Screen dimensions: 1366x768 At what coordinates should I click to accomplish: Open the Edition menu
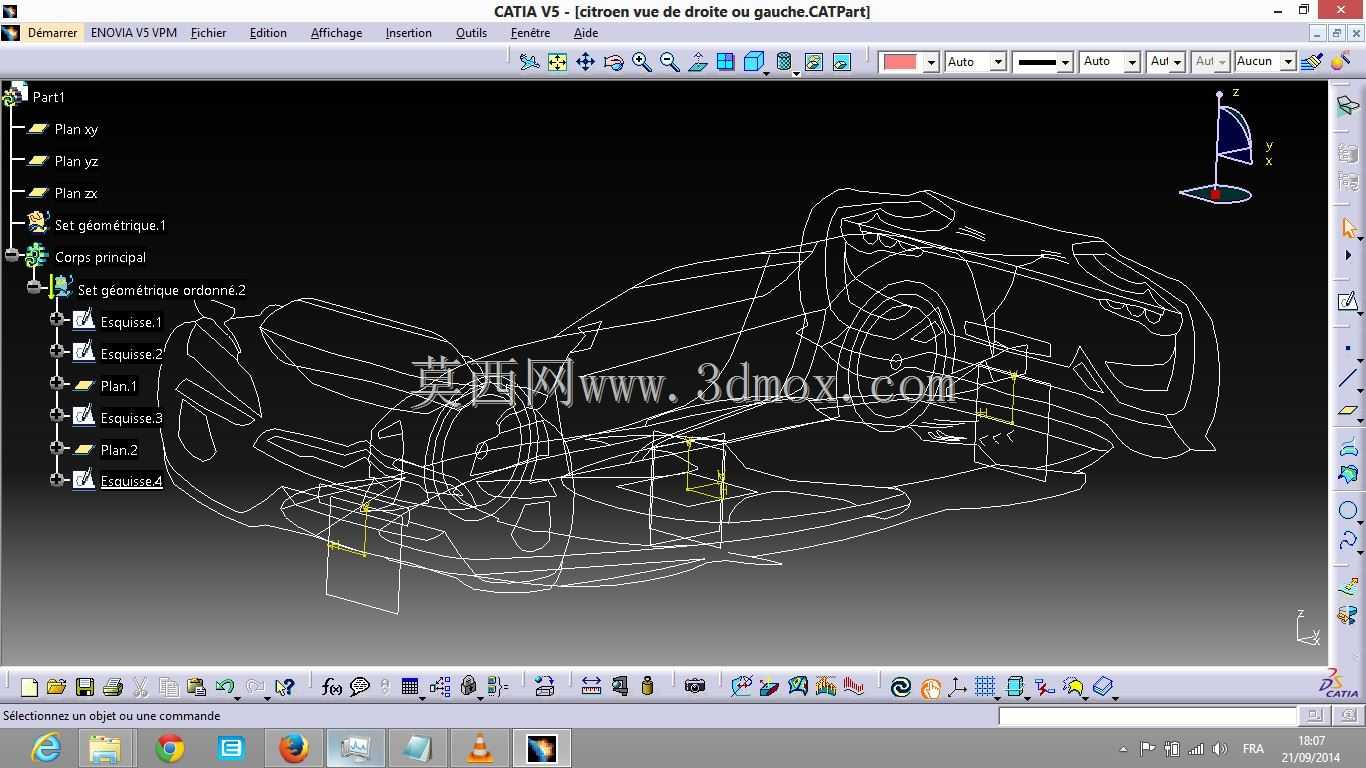coord(268,33)
